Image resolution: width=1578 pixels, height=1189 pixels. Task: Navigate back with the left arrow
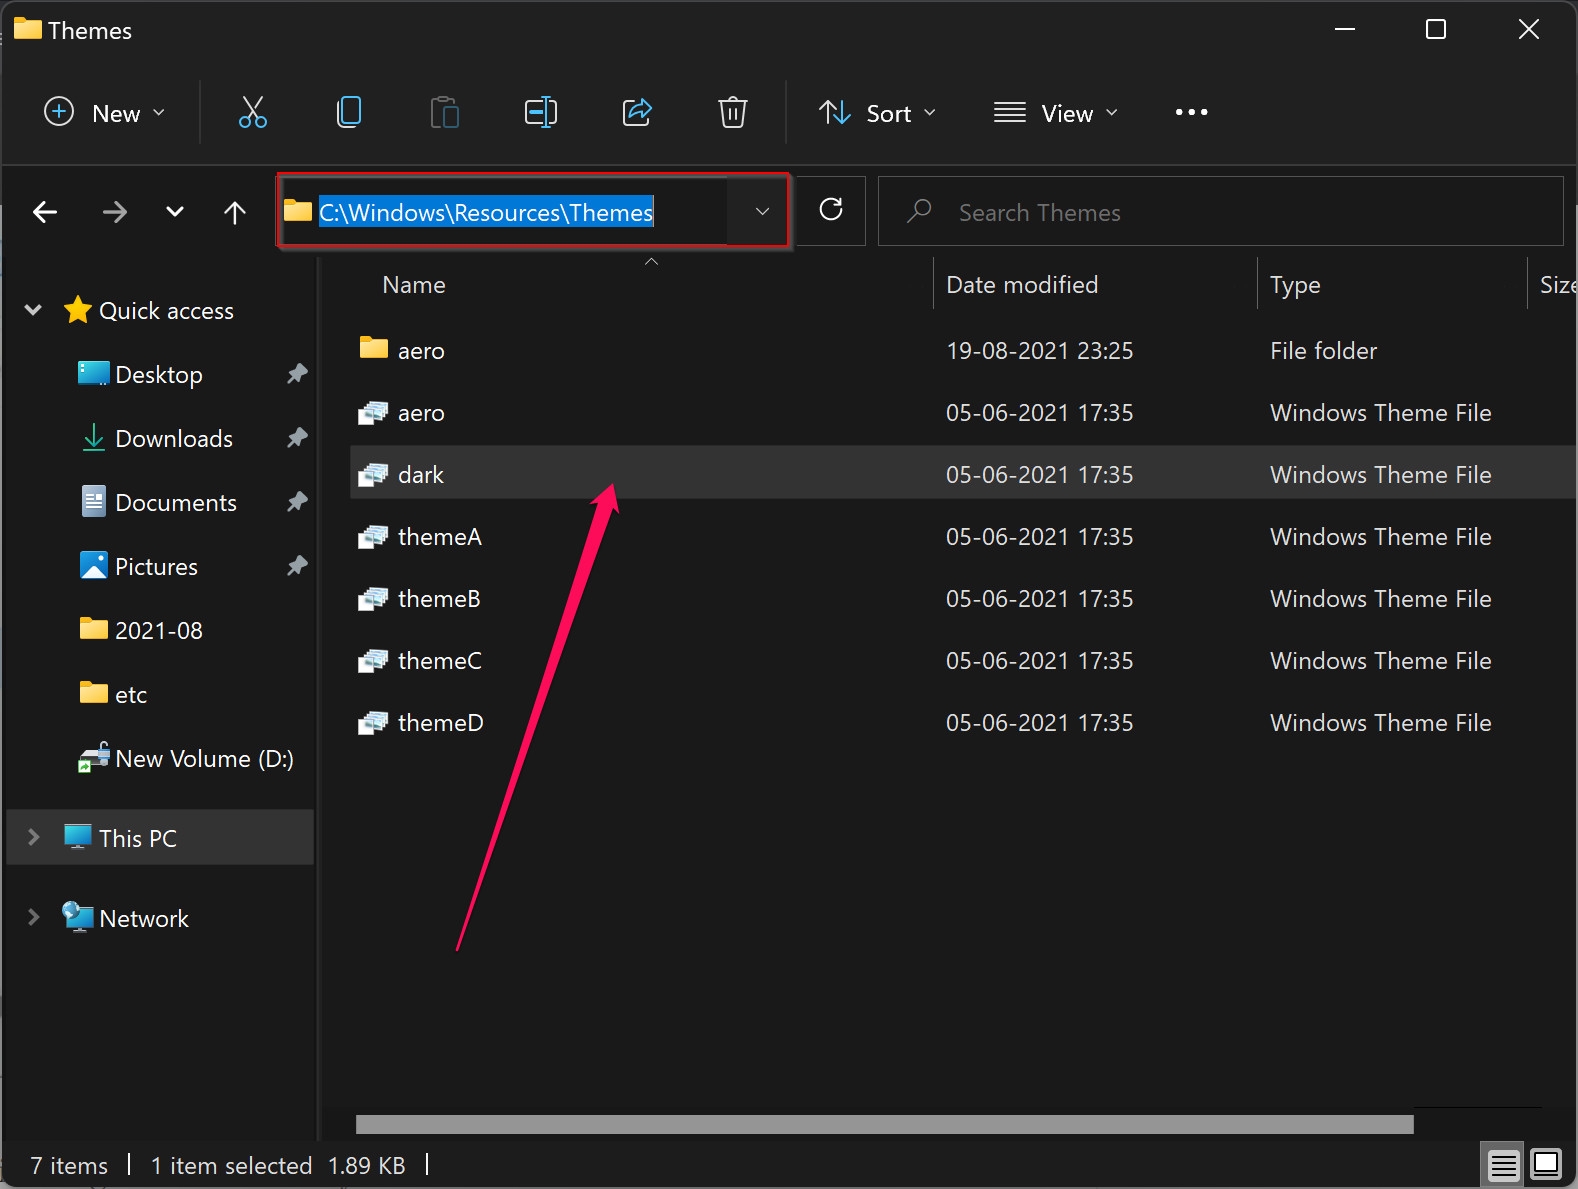click(45, 212)
